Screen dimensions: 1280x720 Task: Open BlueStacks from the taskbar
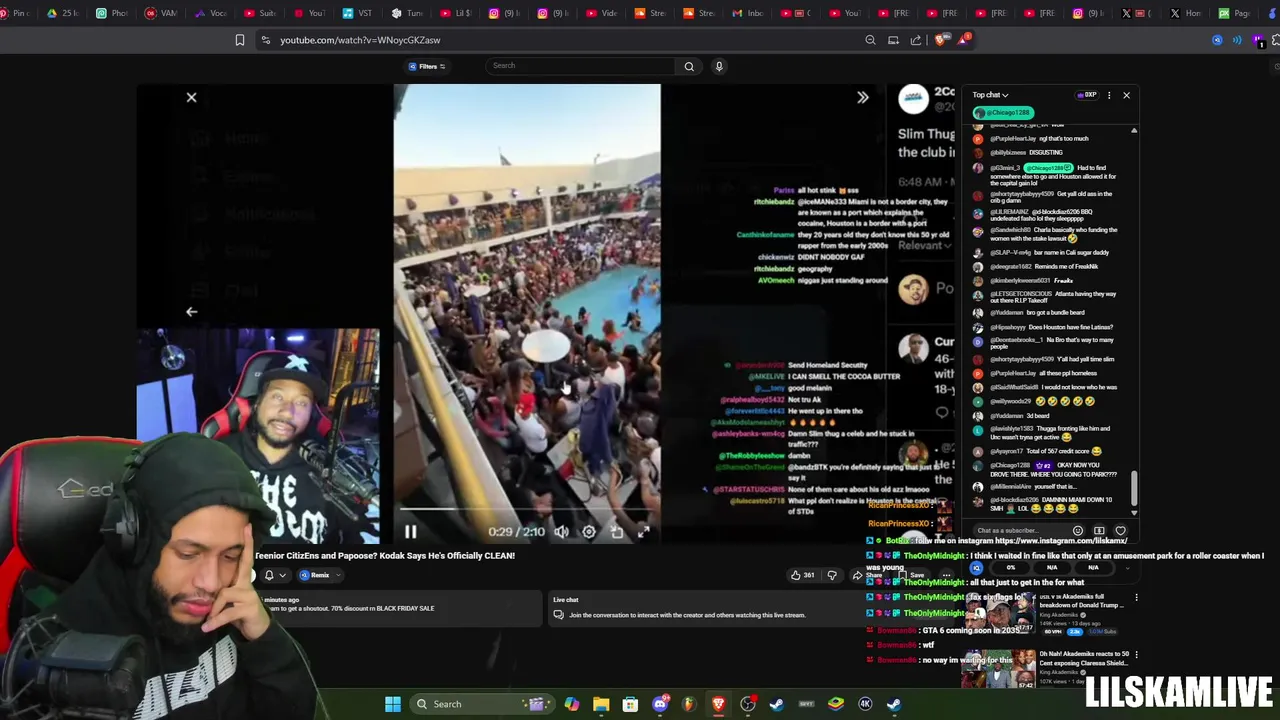coord(836,704)
